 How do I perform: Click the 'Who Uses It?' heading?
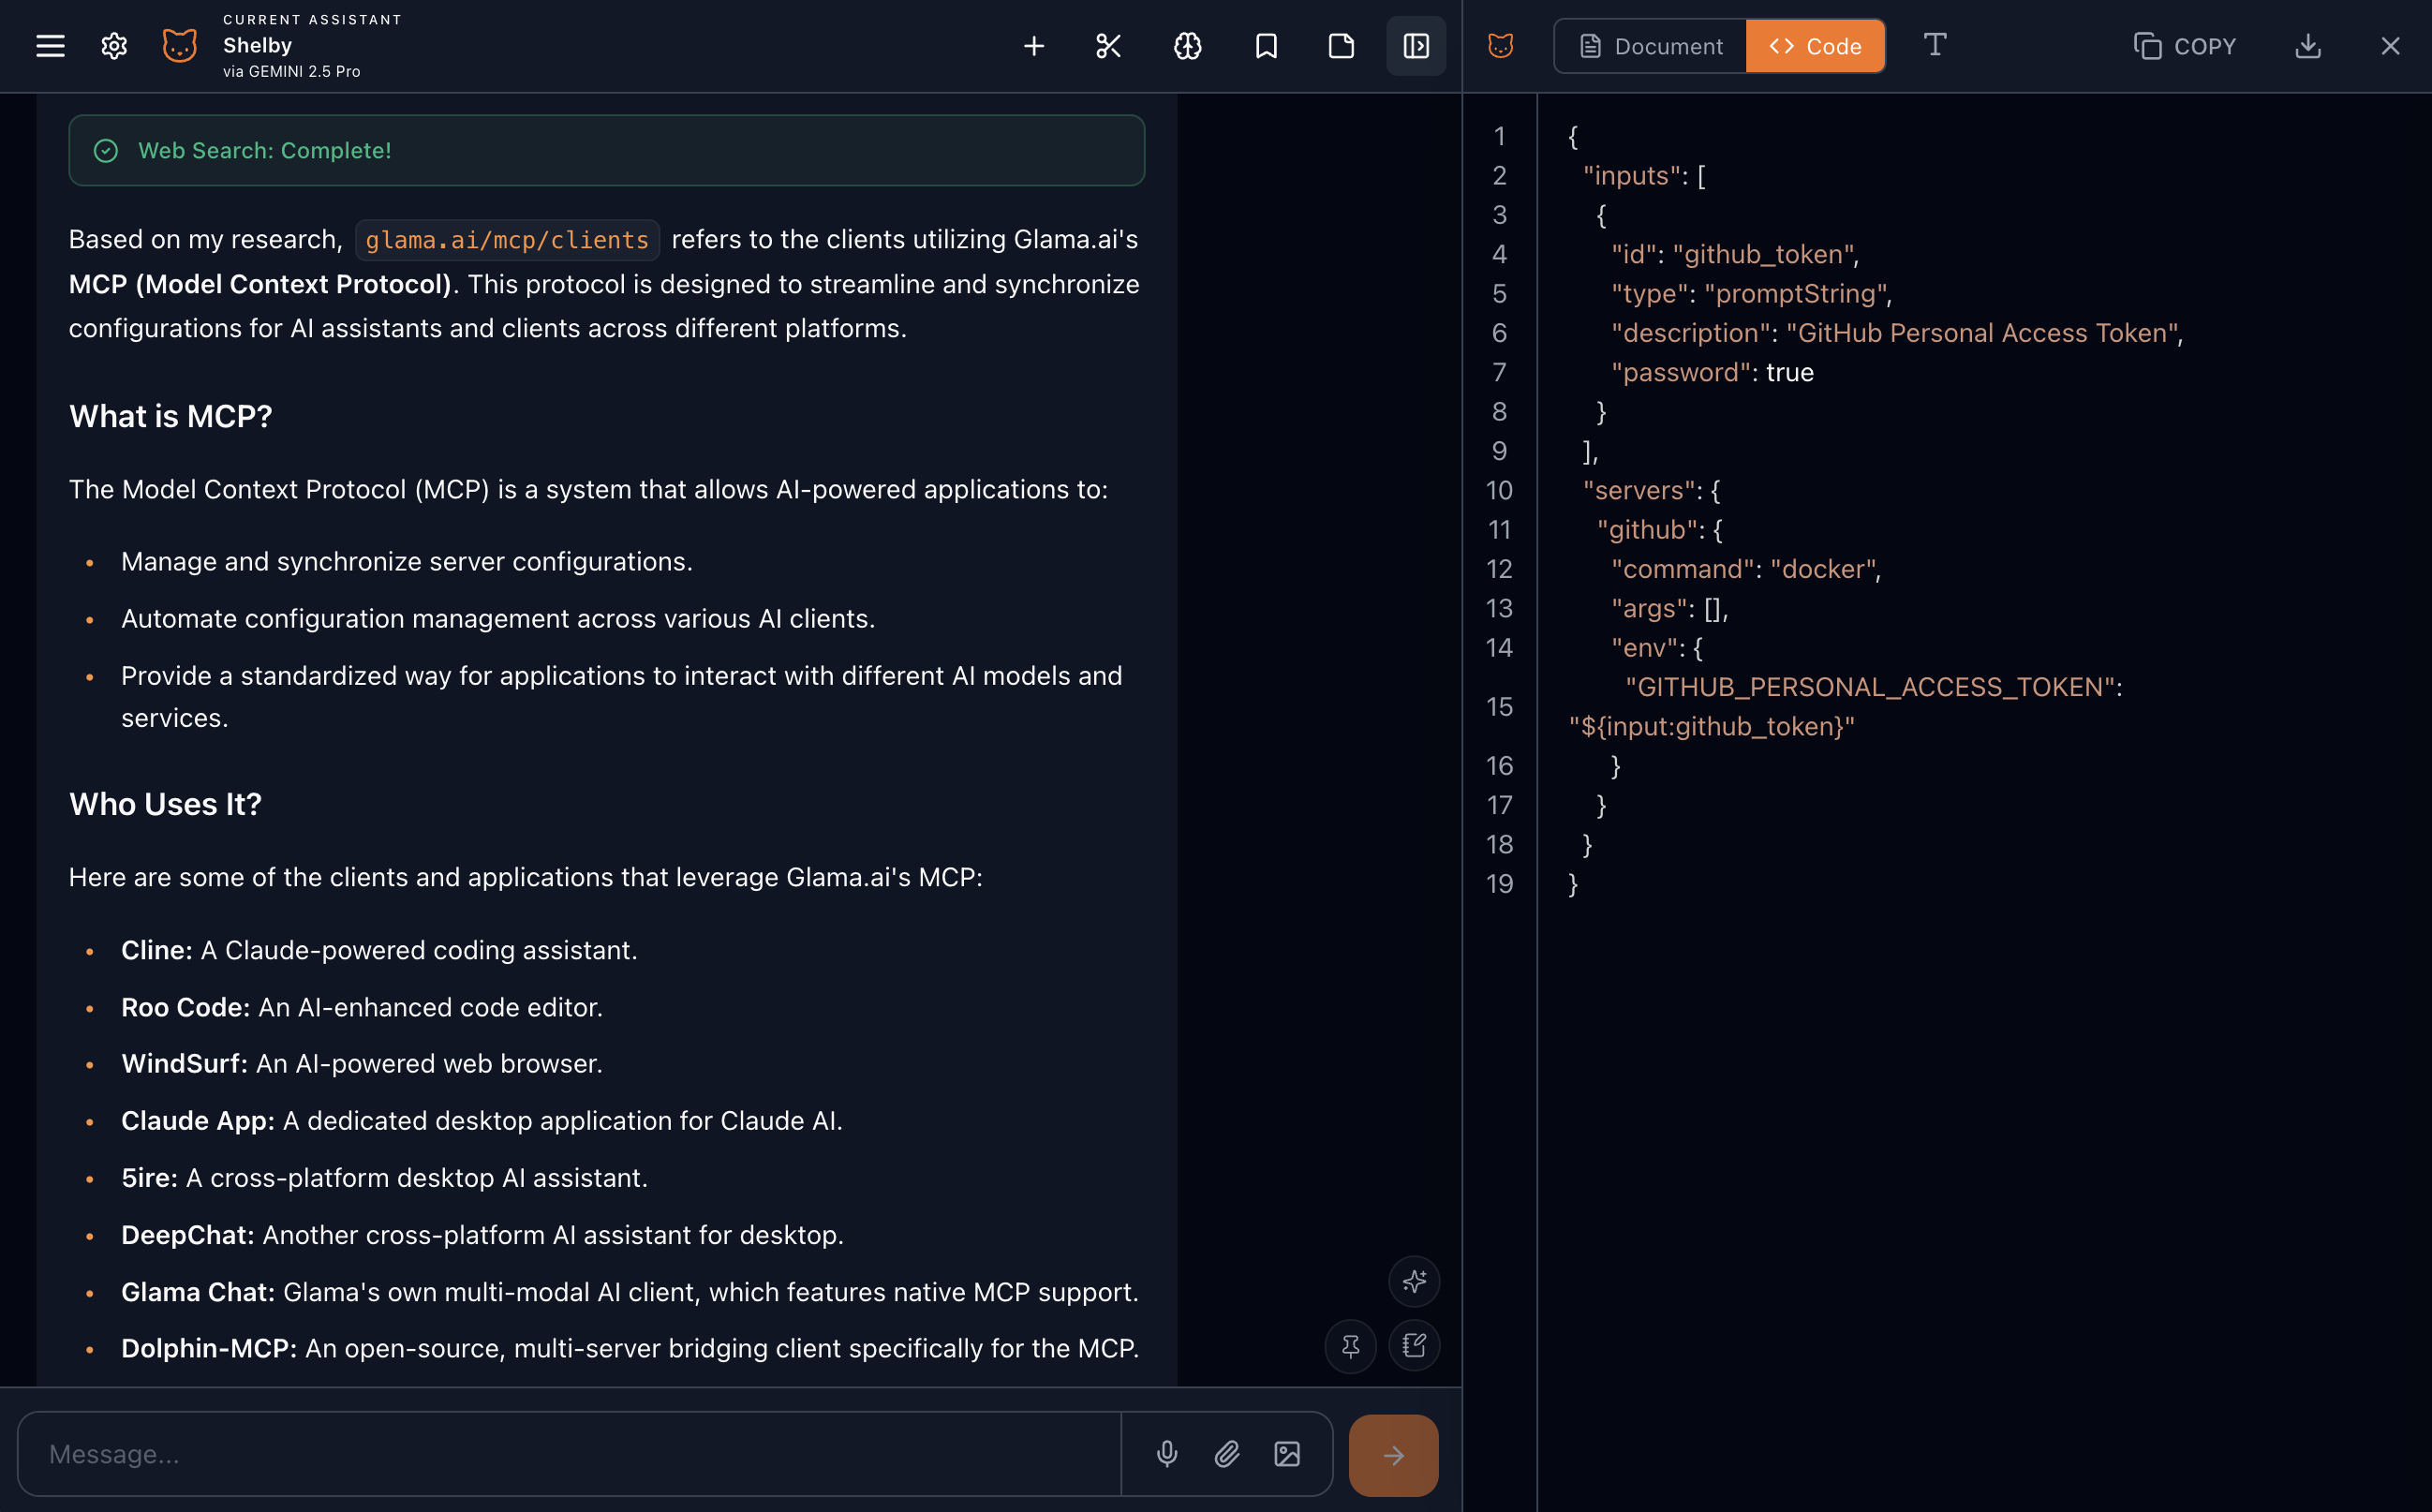[165, 804]
